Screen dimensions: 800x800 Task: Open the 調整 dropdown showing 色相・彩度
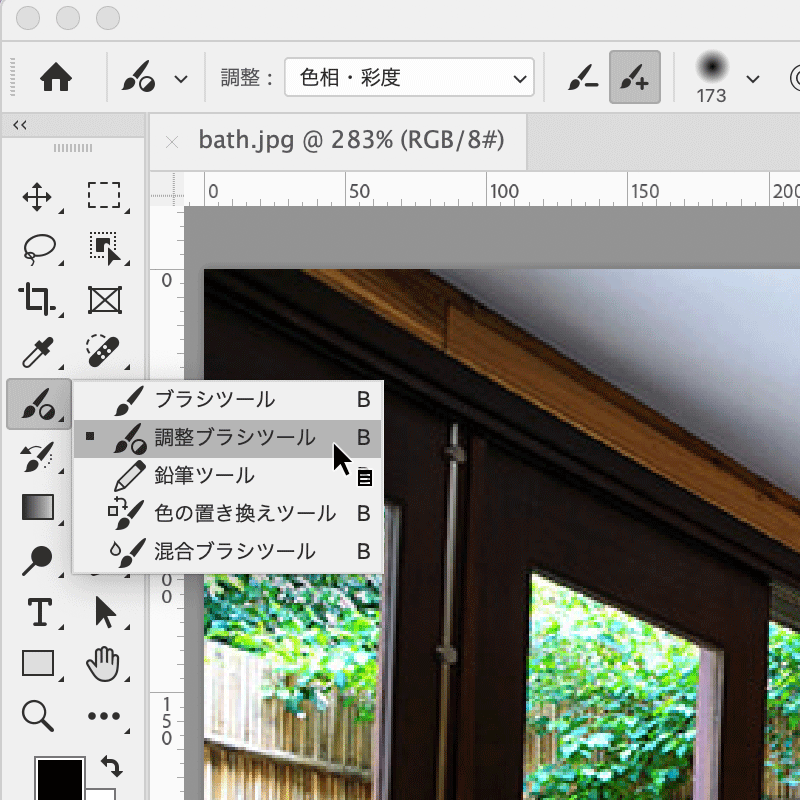pyautogui.click(x=409, y=78)
